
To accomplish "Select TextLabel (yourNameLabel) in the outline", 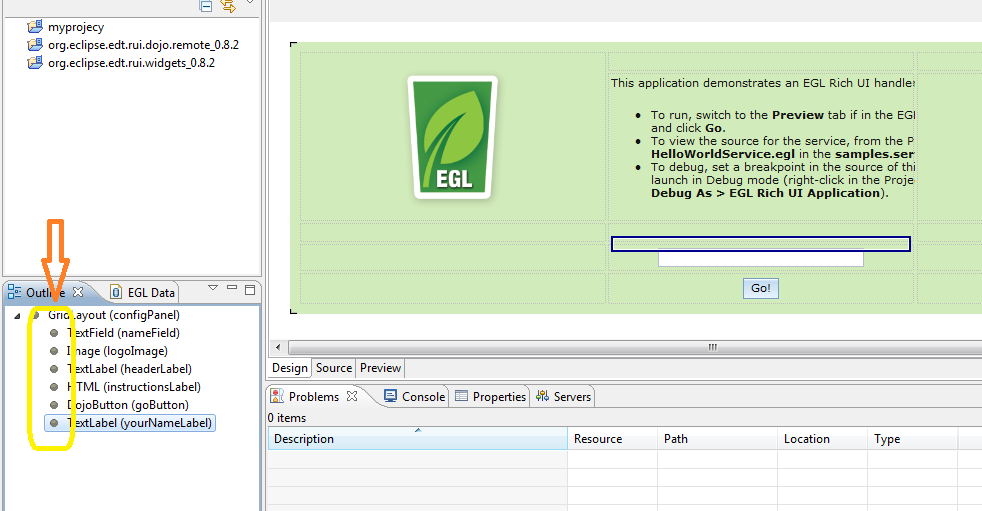I will tap(139, 423).
